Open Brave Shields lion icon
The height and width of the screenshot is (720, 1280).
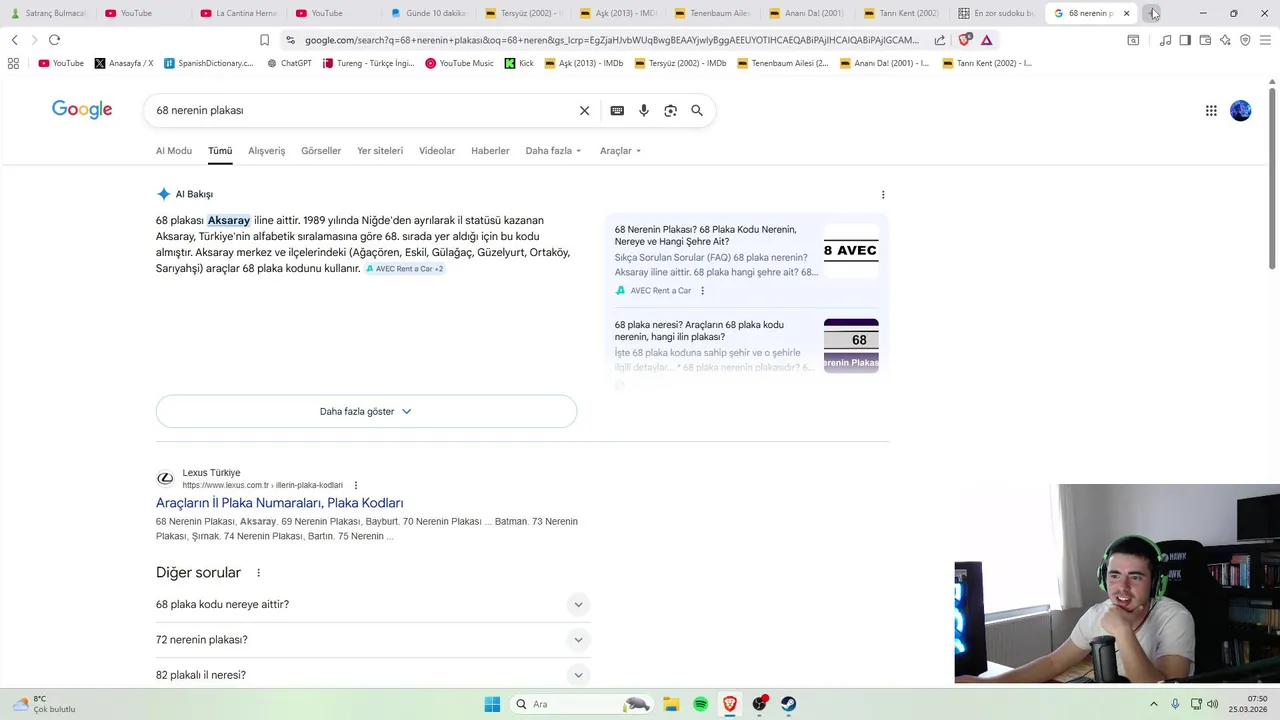[964, 40]
